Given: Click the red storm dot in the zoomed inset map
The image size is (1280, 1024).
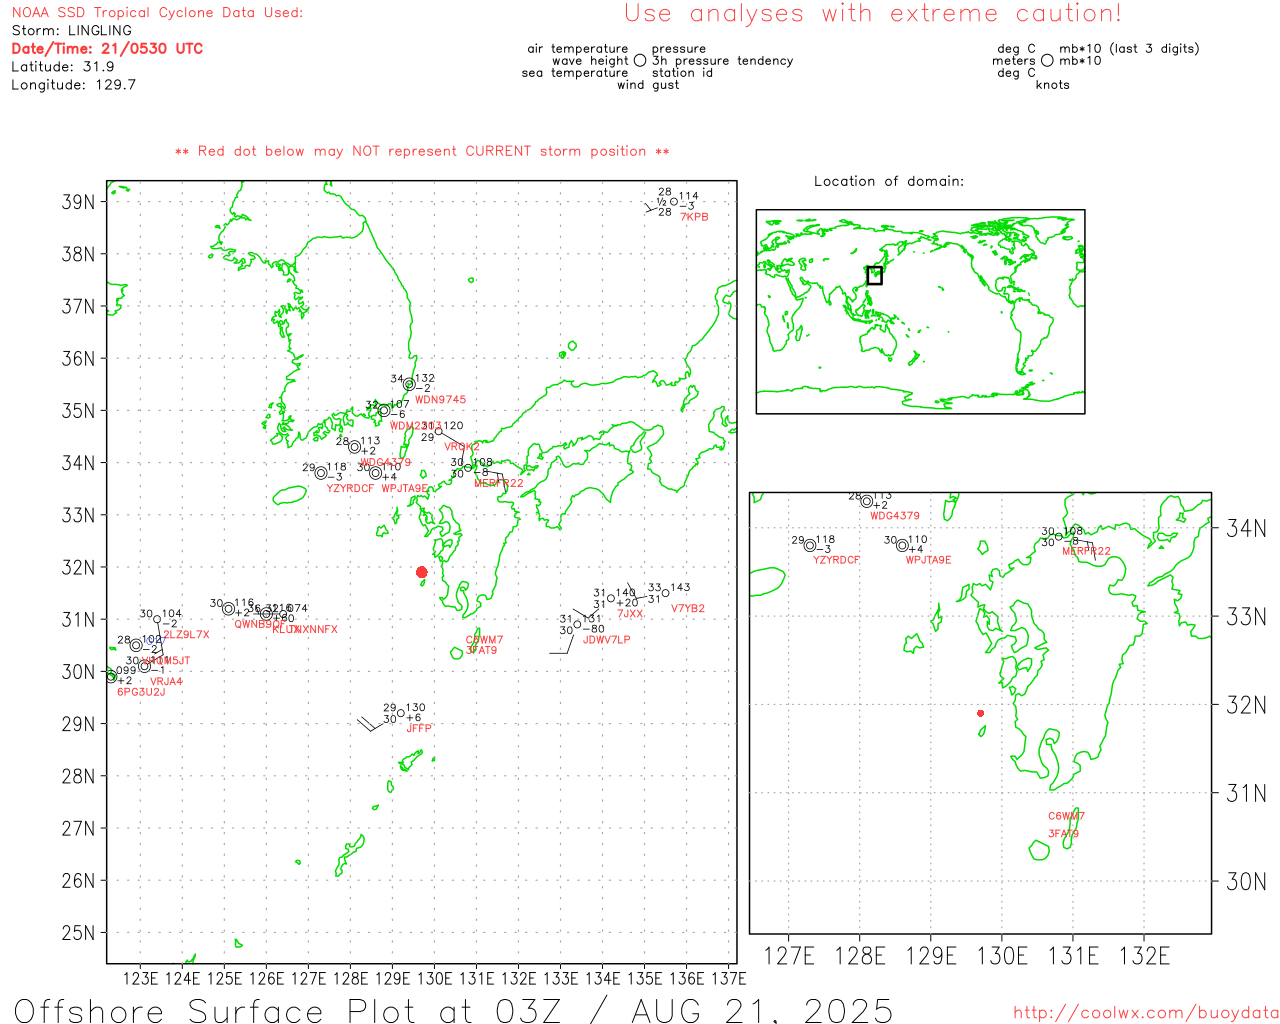Looking at the screenshot, I should click(x=980, y=713).
